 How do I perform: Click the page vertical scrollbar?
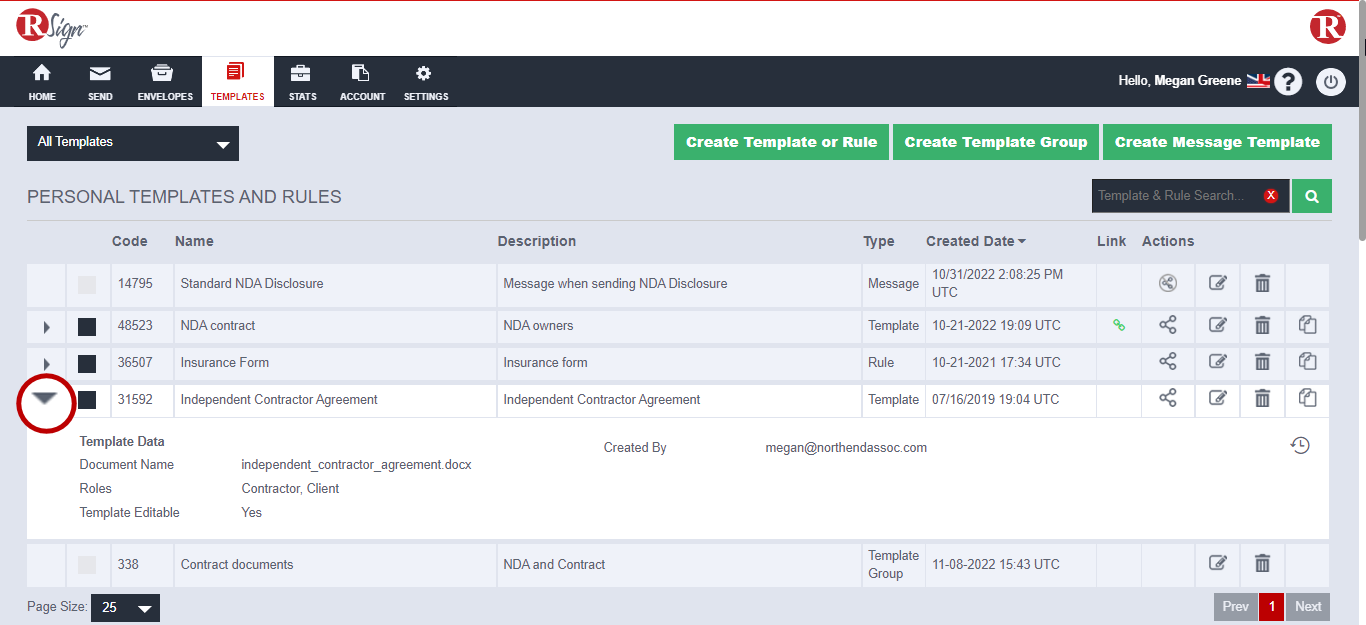1360,120
